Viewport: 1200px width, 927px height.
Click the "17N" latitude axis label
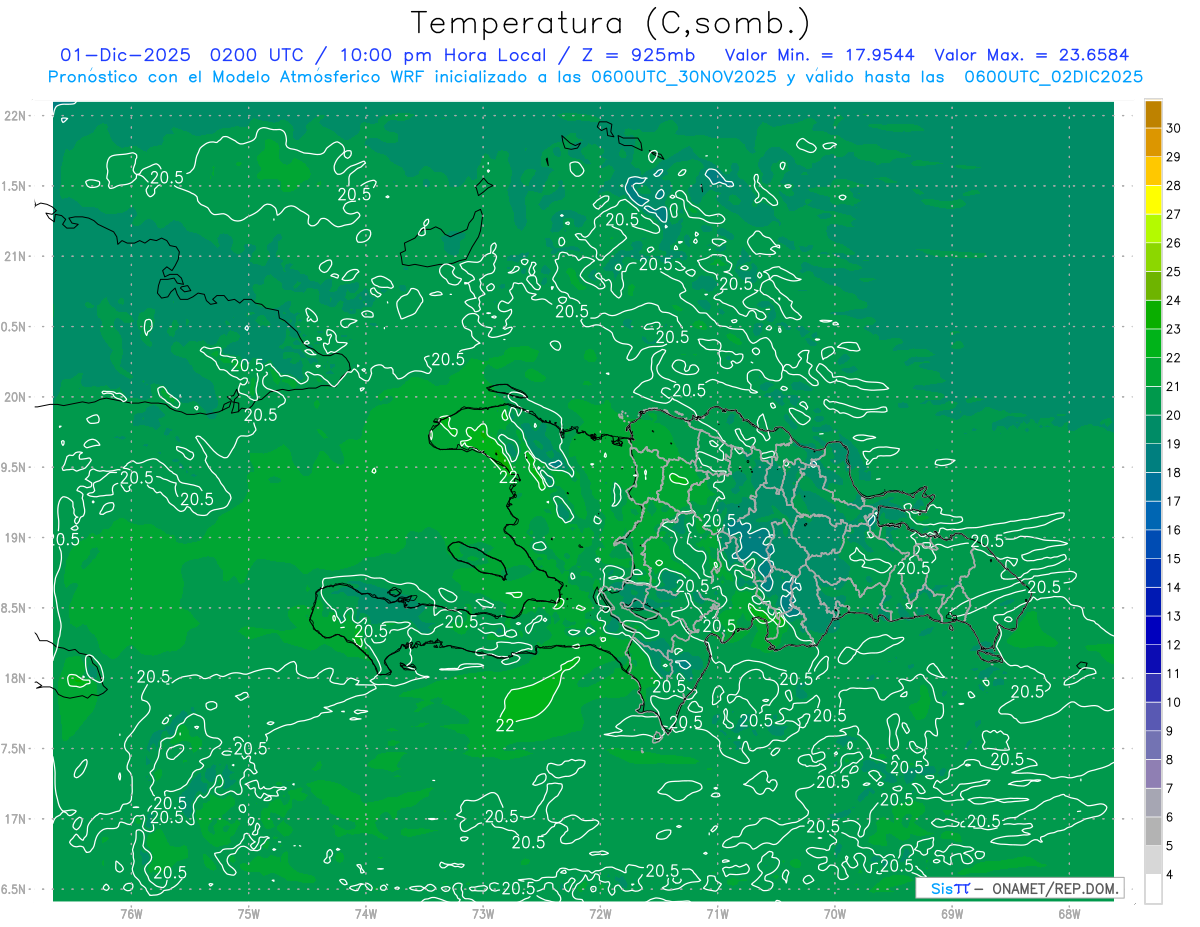[x=17, y=819]
